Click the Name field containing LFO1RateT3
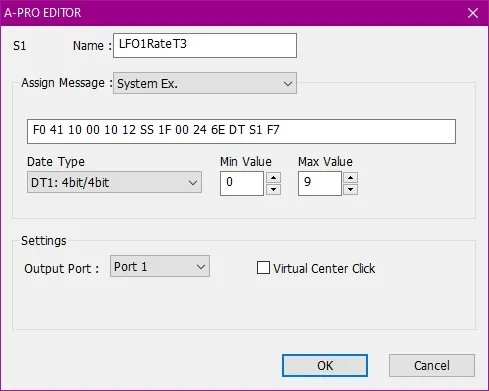Screen dimensions: 489x391 click(205, 45)
